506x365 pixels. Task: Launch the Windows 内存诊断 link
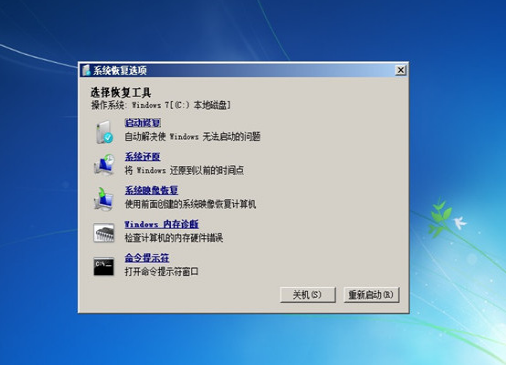tap(161, 224)
